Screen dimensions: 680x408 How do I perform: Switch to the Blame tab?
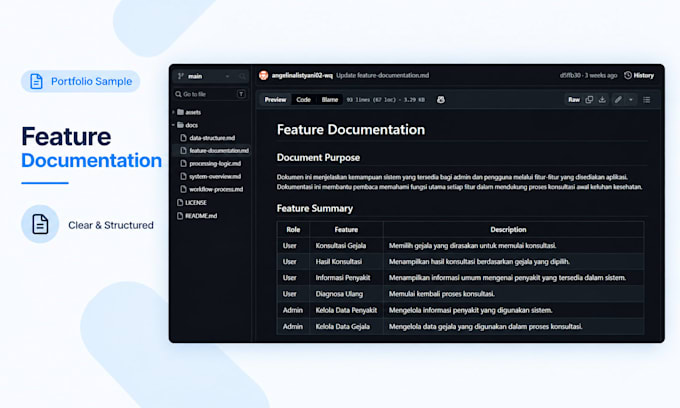pos(330,100)
